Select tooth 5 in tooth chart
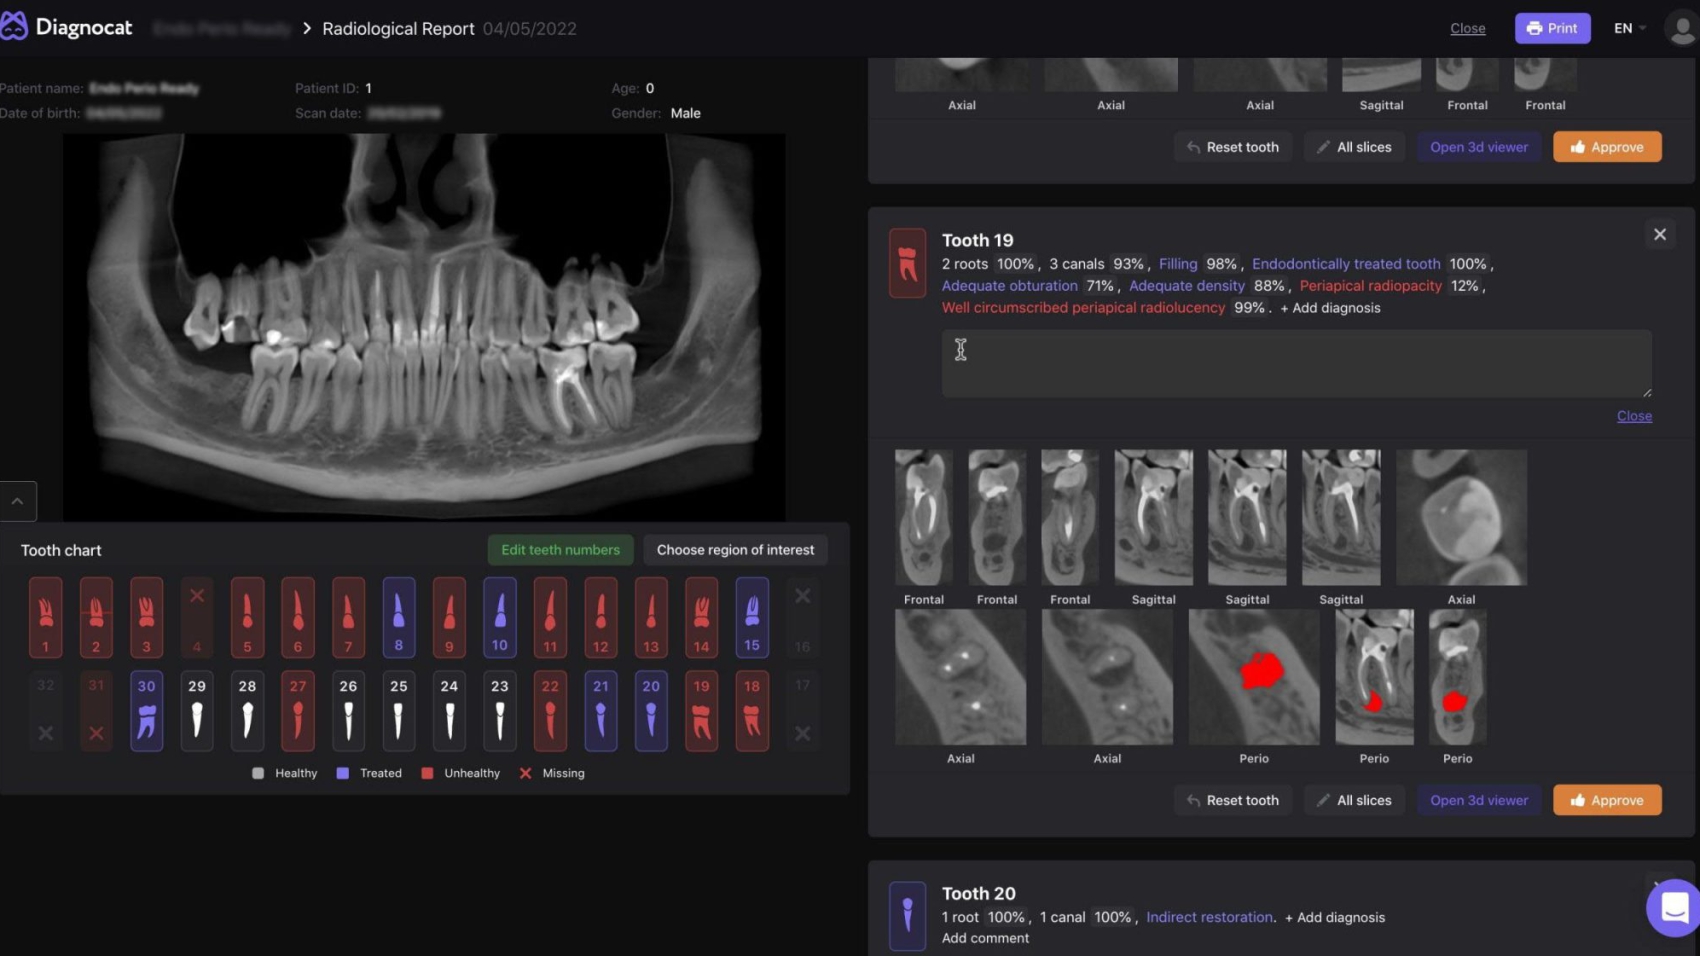 tap(247, 617)
